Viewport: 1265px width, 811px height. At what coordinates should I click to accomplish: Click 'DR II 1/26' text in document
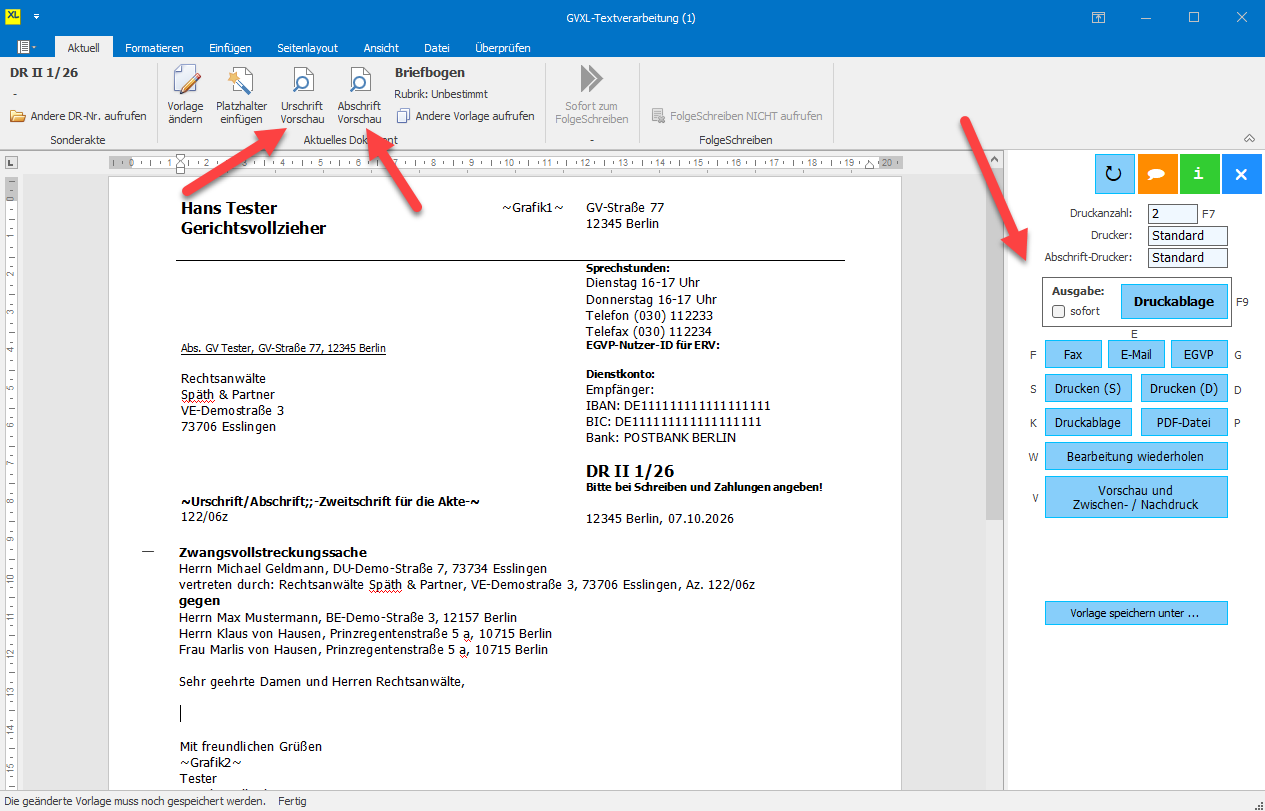[x=630, y=471]
